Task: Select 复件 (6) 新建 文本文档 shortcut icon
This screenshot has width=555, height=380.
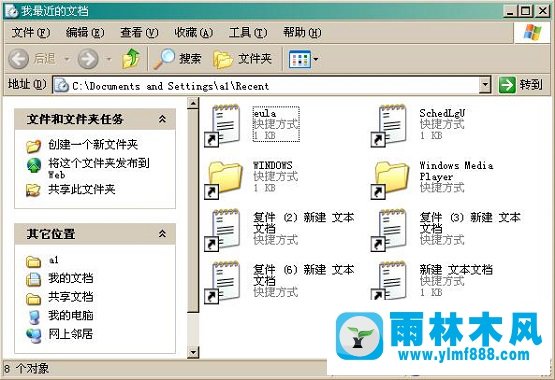Action: coord(223,282)
